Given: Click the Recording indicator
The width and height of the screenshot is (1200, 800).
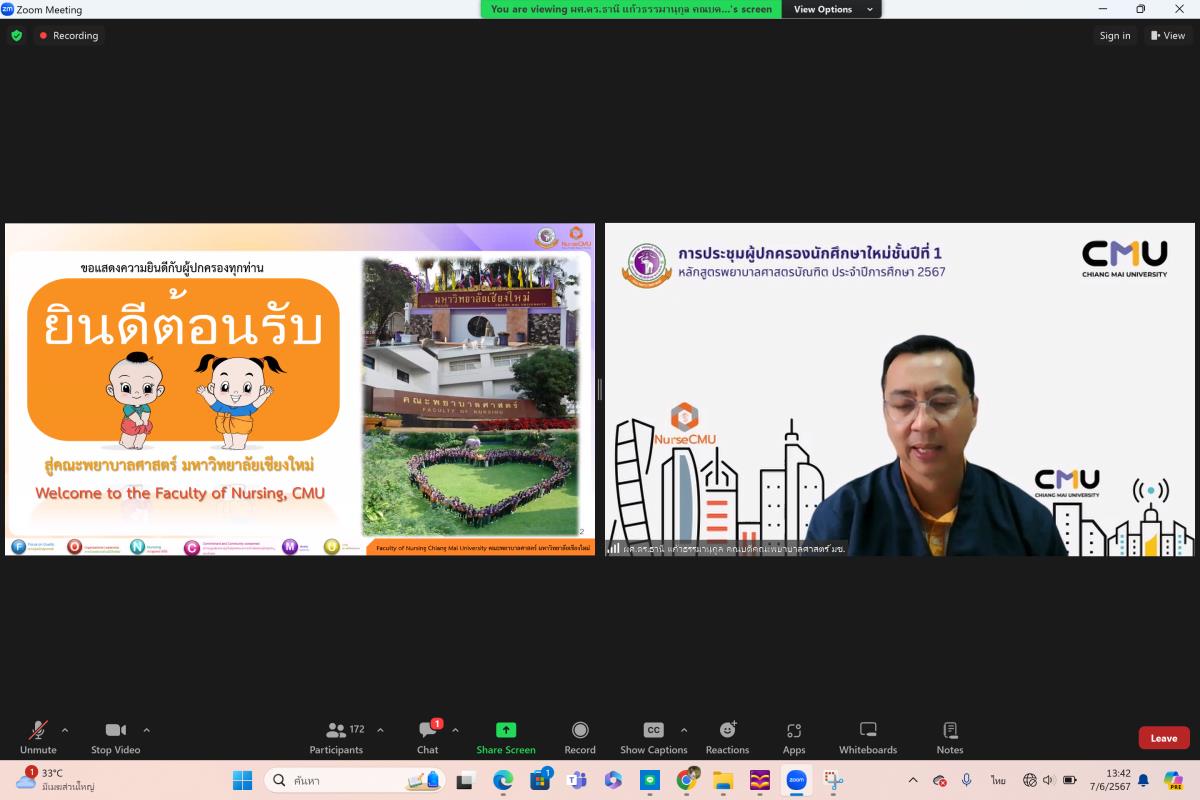Looking at the screenshot, I should (68, 35).
